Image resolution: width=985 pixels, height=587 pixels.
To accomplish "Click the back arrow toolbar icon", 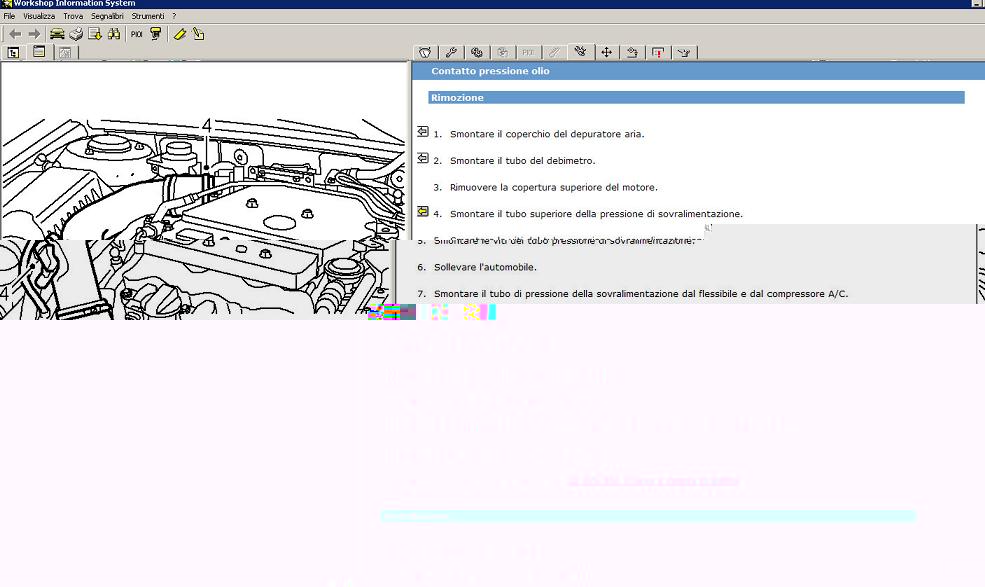I will point(15,34).
